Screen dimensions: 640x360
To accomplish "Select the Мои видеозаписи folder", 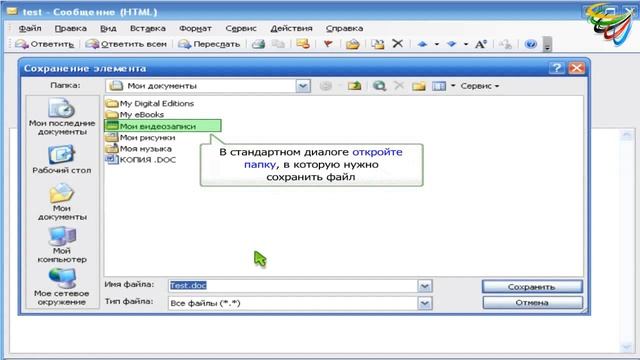I will point(163,126).
